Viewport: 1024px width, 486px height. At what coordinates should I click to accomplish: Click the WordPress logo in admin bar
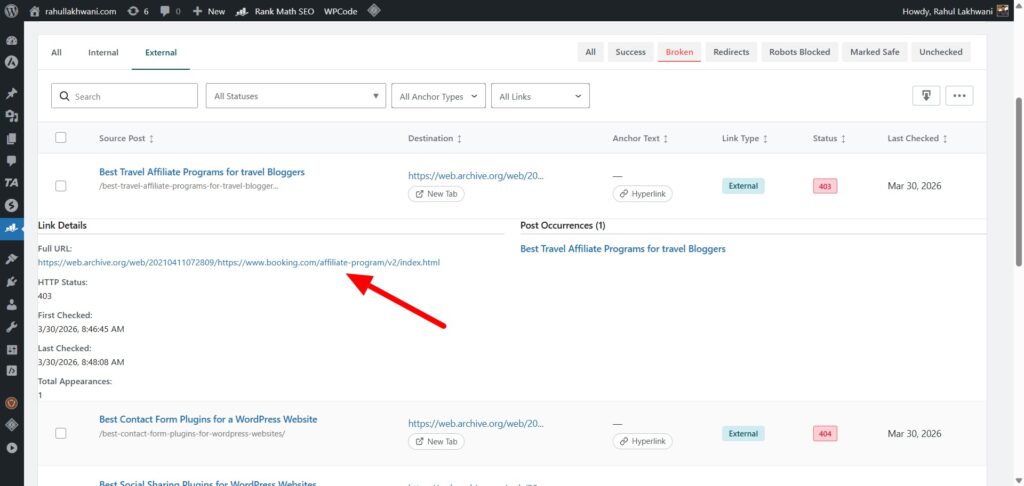tap(12, 11)
